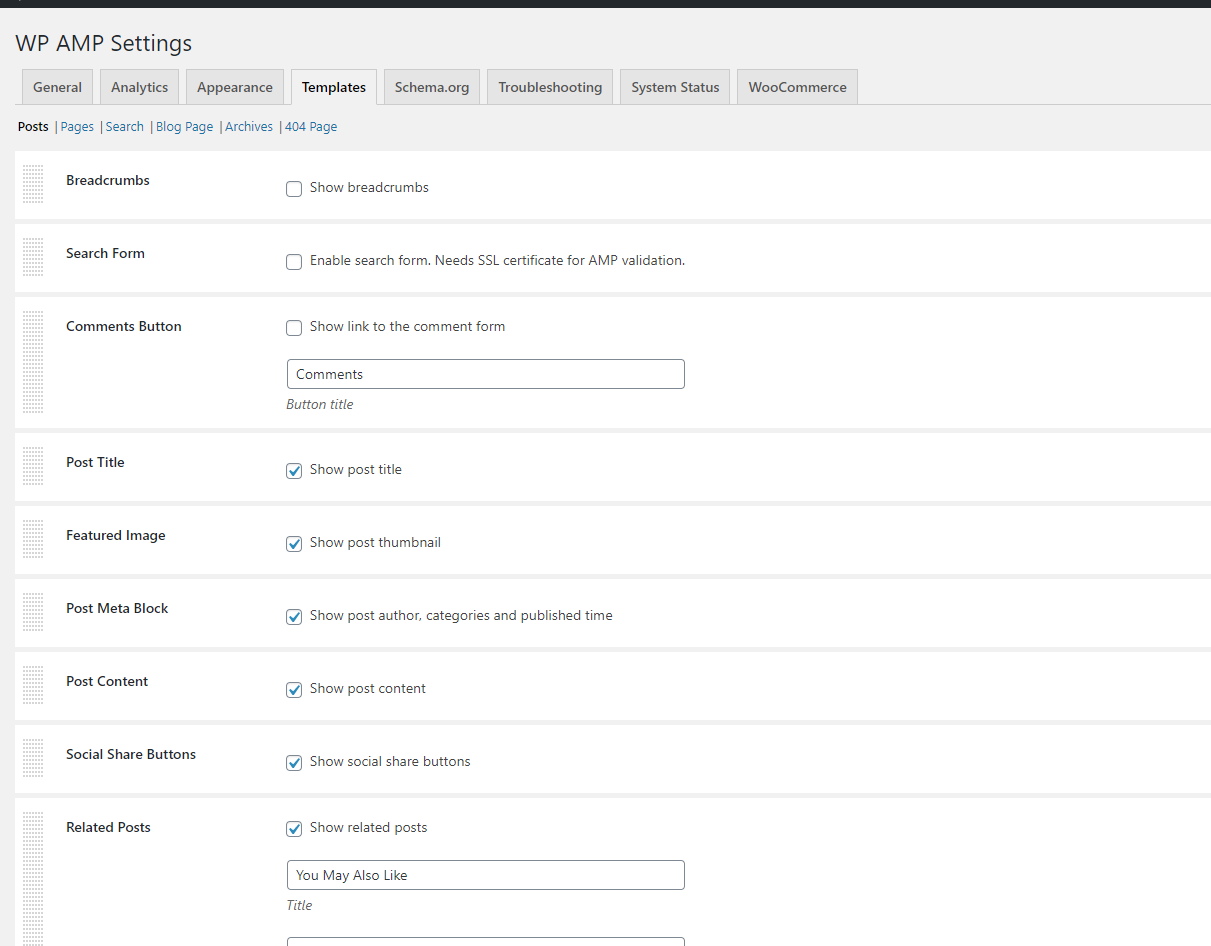Image resolution: width=1211 pixels, height=946 pixels.
Task: Click the Post Meta Block label
Action: (117, 608)
